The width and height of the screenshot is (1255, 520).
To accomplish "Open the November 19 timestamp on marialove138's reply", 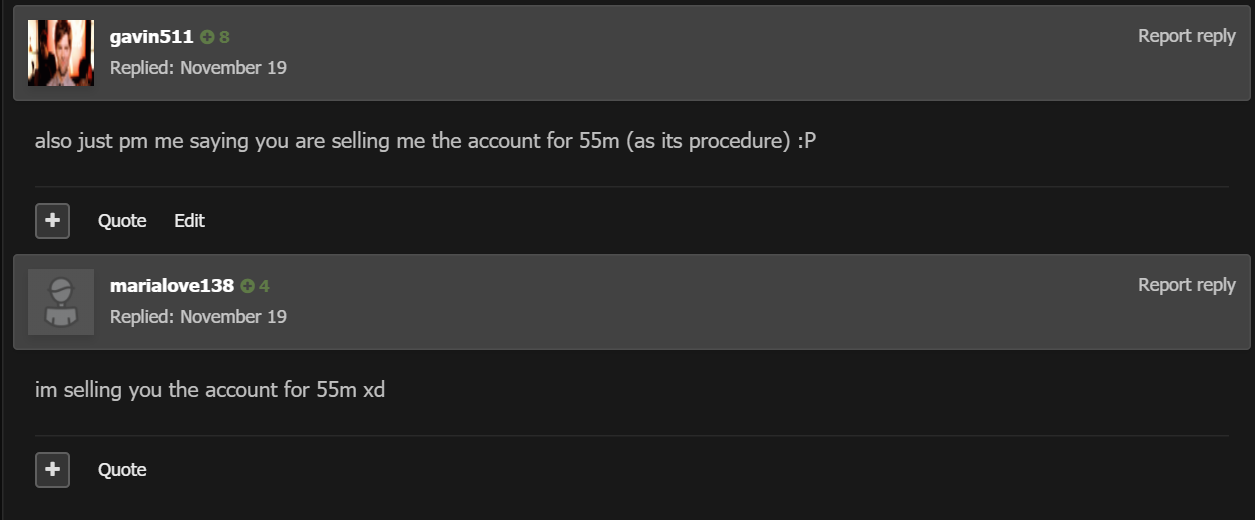I will click(233, 317).
